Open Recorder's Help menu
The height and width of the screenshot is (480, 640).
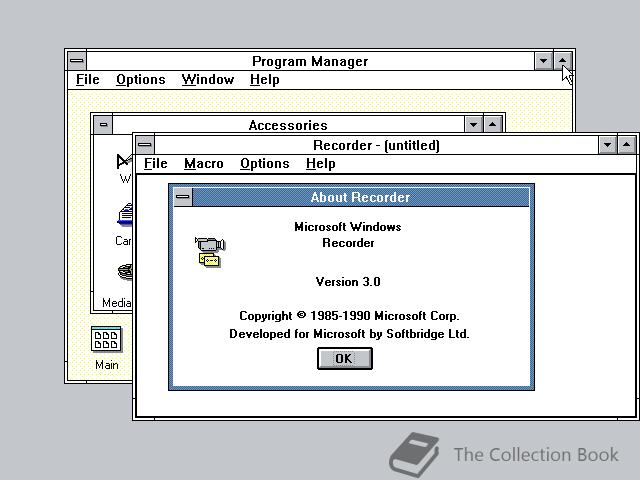(x=320, y=164)
